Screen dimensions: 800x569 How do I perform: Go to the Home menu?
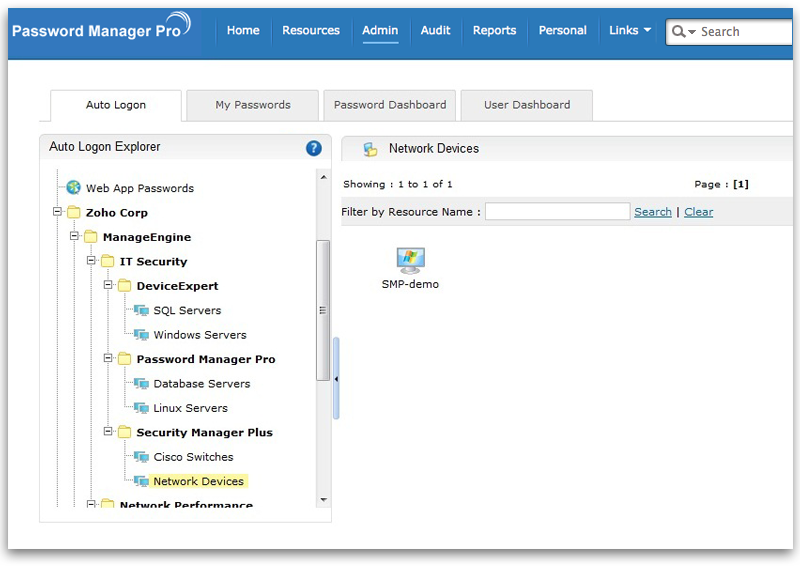pos(243,31)
